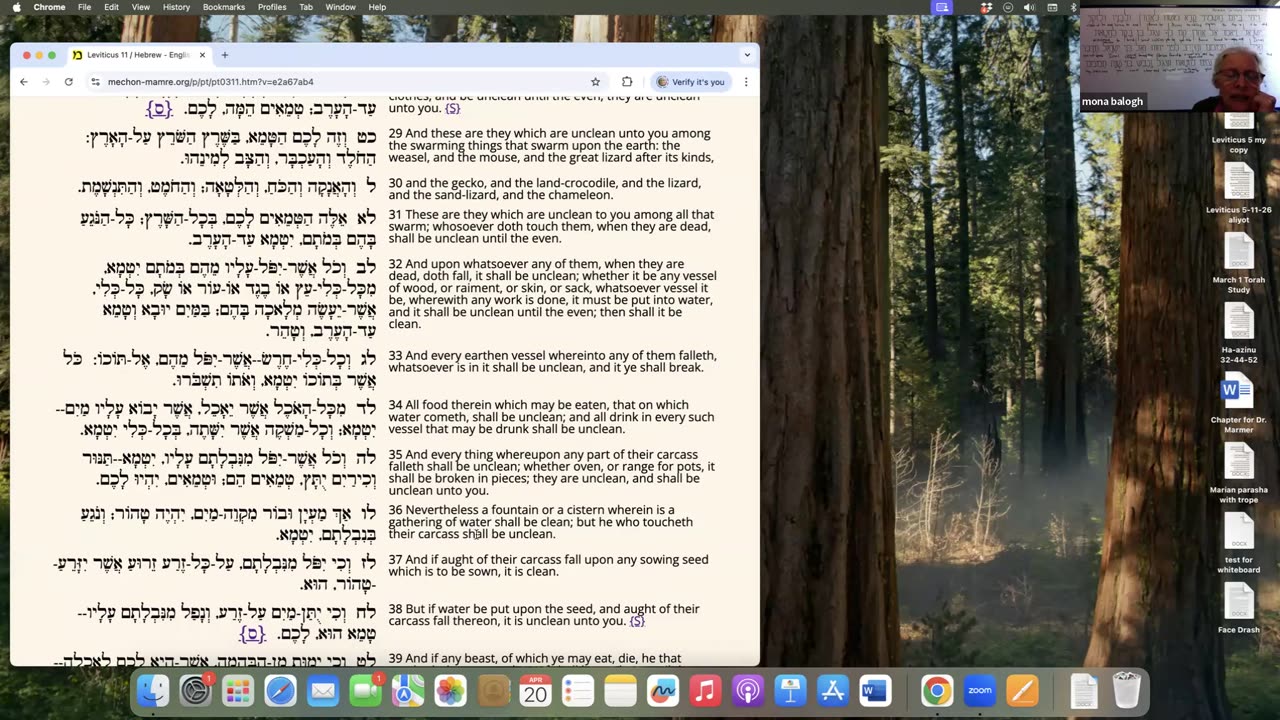Open the Chrome application menu
The image size is (1280, 720).
click(x=49, y=7)
